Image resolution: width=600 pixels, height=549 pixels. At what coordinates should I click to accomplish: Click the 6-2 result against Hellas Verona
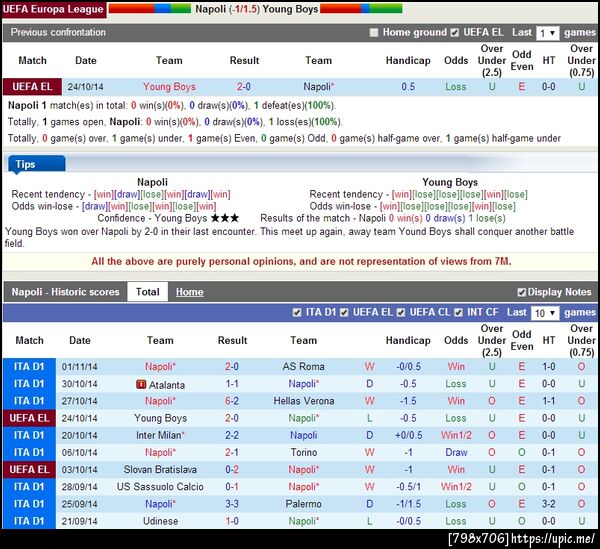pyautogui.click(x=232, y=401)
